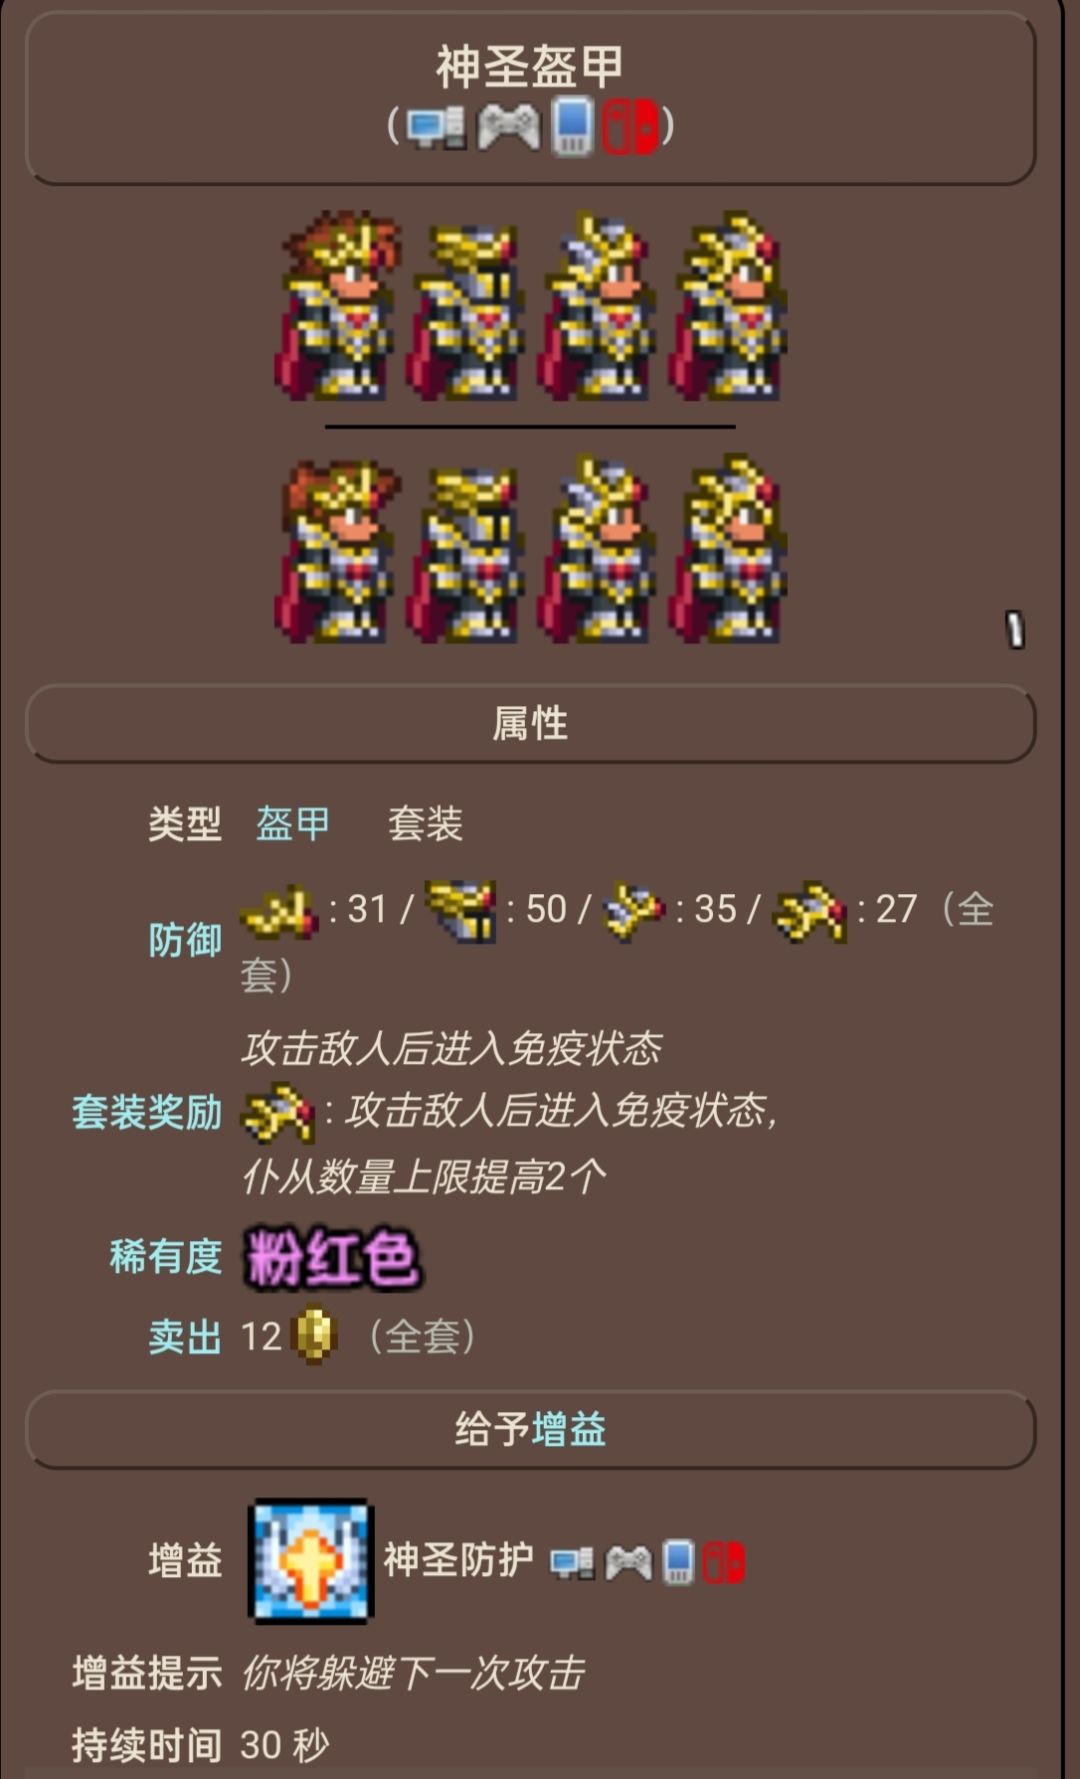
Task: Click the helmet icon showing 35 defense
Action: (x=634, y=911)
